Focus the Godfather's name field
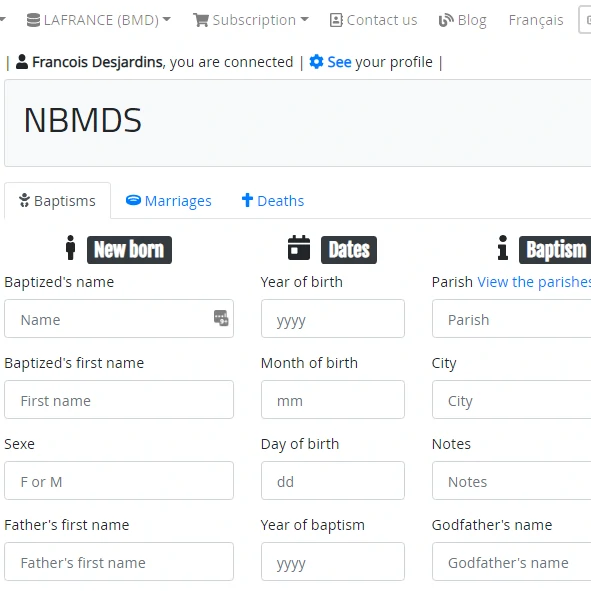The image size is (591, 591). [x=511, y=562]
